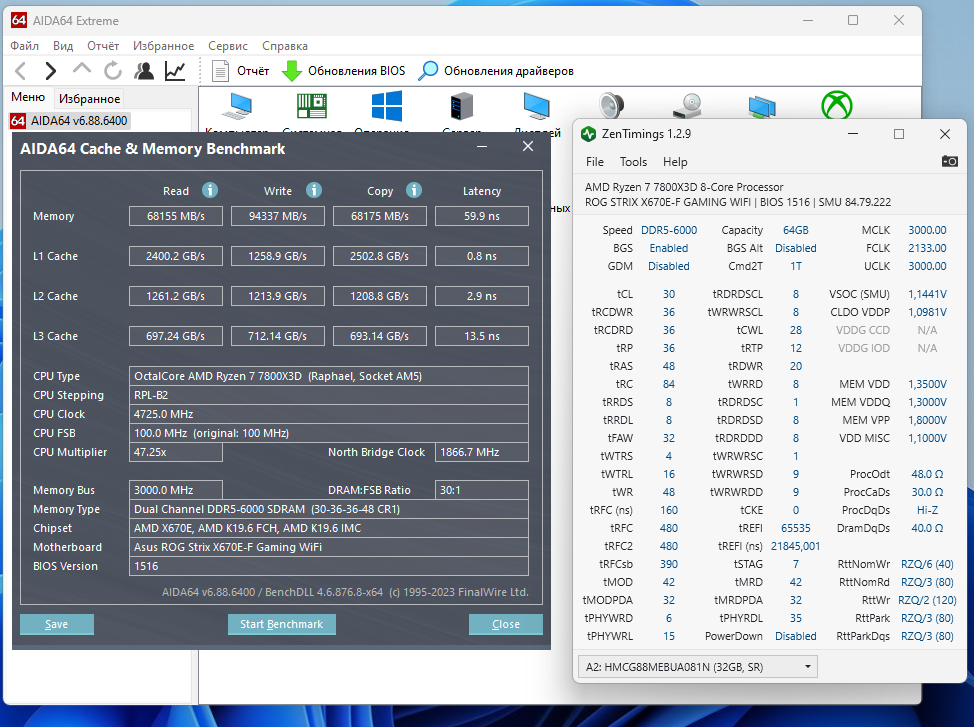Open the Файл menu
The height and width of the screenshot is (727, 974).
click(x=24, y=46)
